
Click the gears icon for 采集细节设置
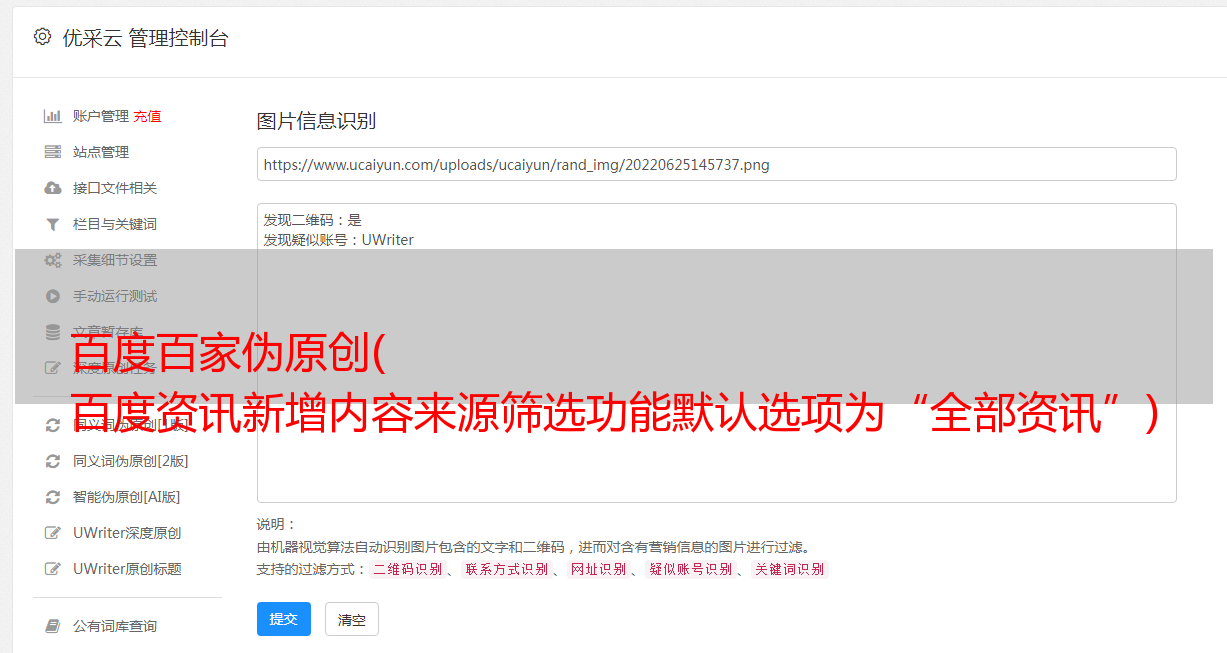pyautogui.click(x=53, y=260)
